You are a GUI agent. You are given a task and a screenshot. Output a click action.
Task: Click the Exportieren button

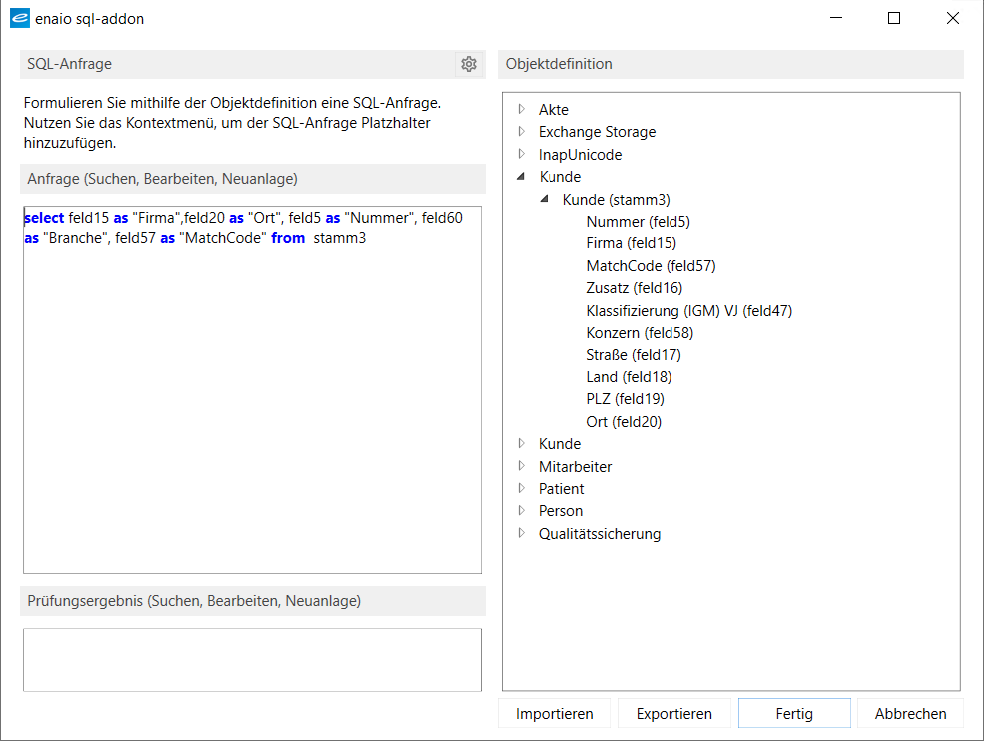[674, 714]
